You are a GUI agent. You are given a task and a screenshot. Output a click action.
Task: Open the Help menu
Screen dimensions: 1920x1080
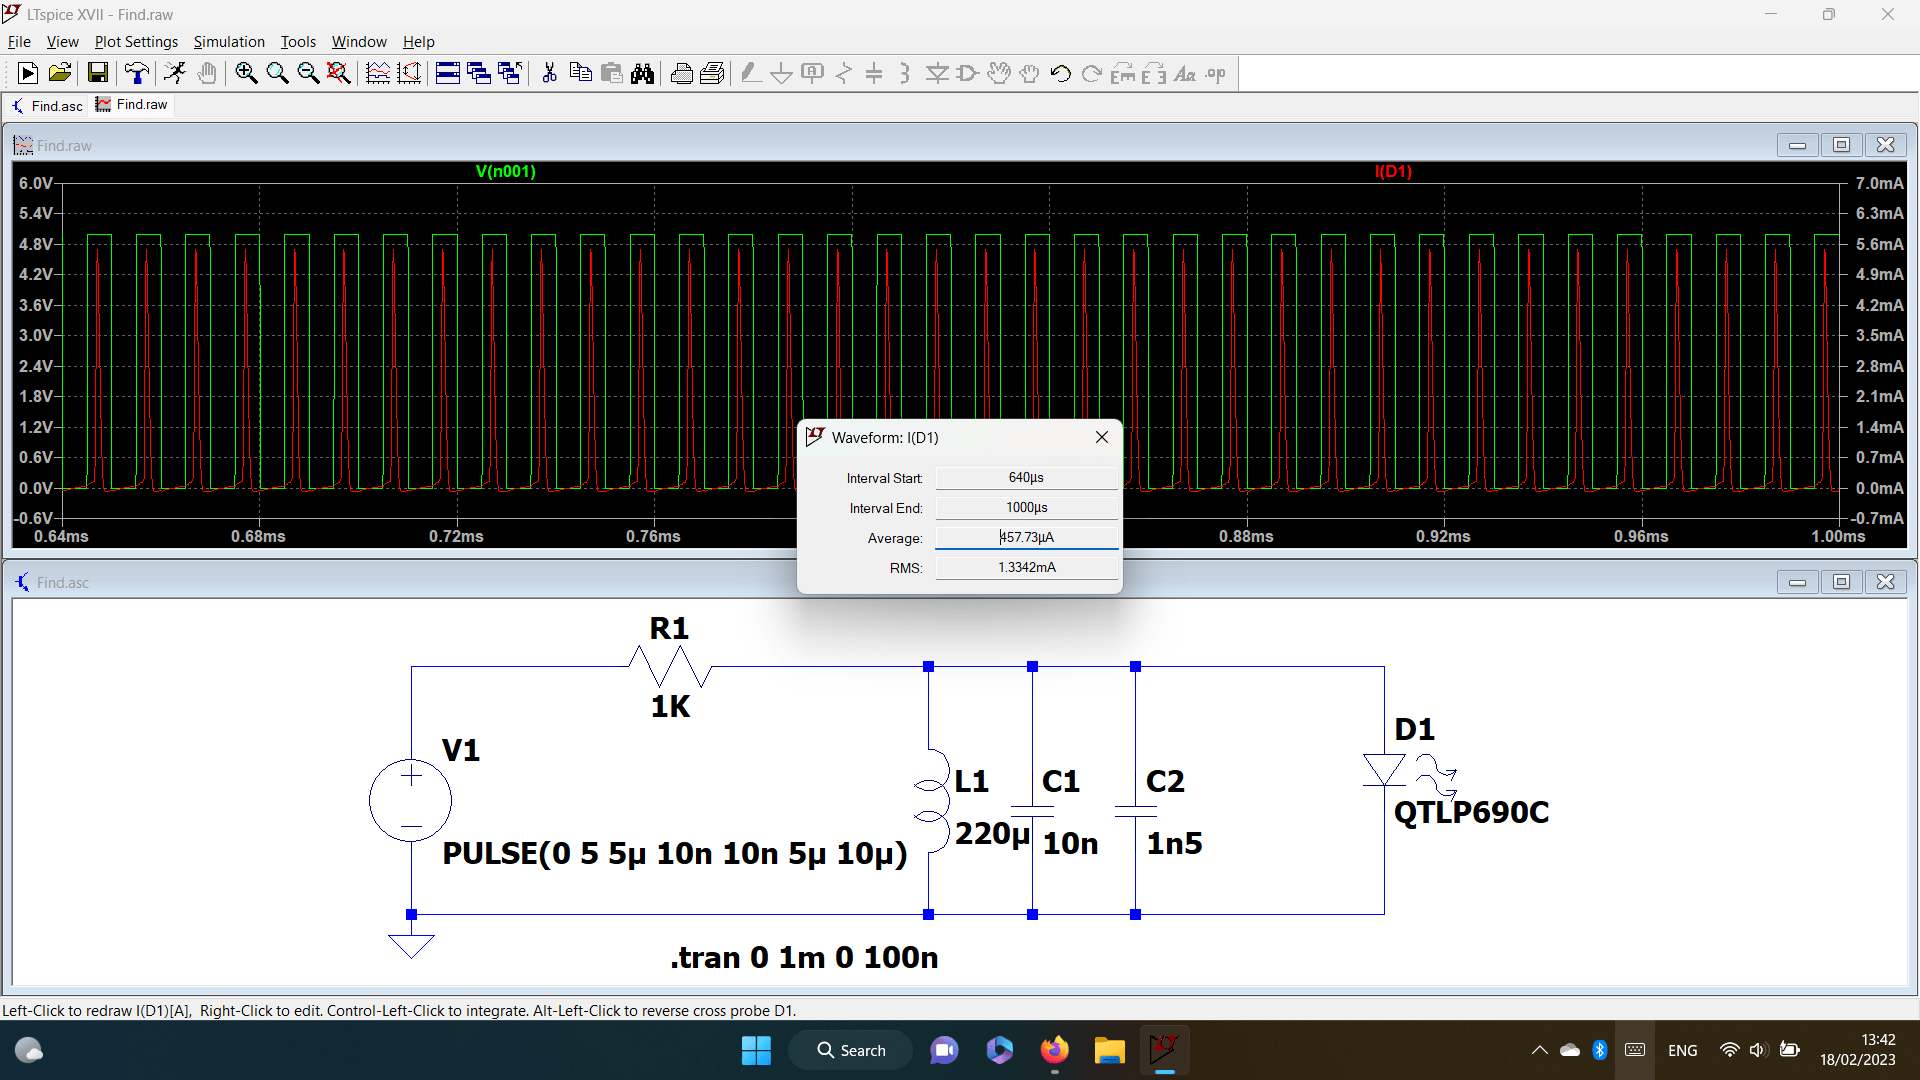click(419, 41)
